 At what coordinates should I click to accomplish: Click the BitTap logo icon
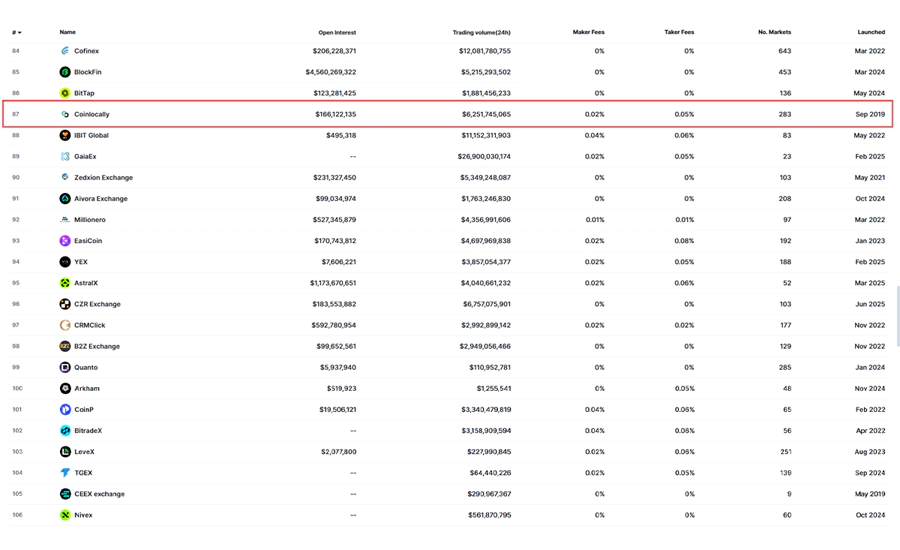point(65,93)
